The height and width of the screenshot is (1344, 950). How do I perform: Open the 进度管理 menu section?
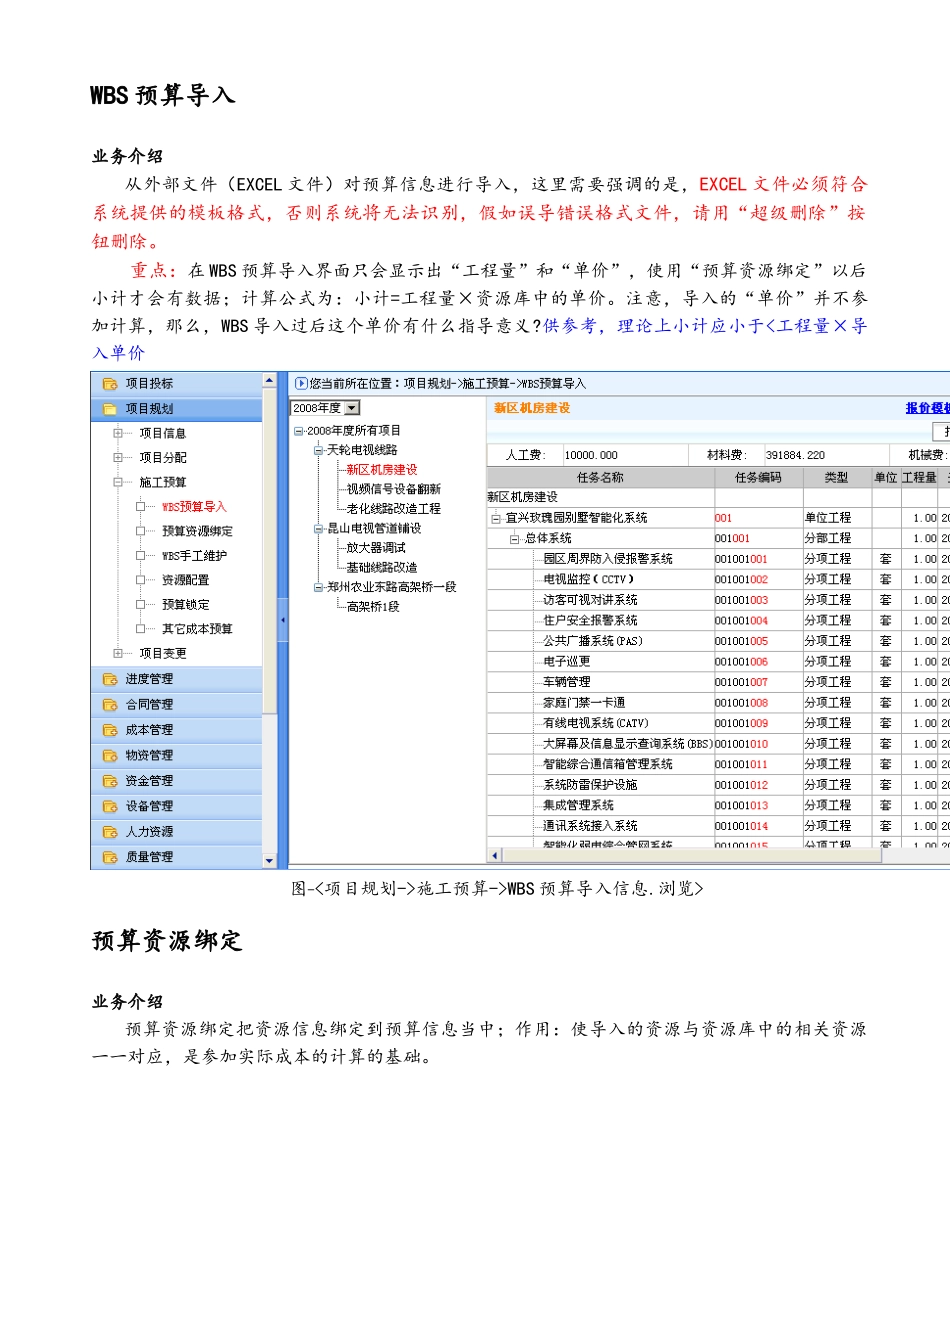[x=176, y=680]
